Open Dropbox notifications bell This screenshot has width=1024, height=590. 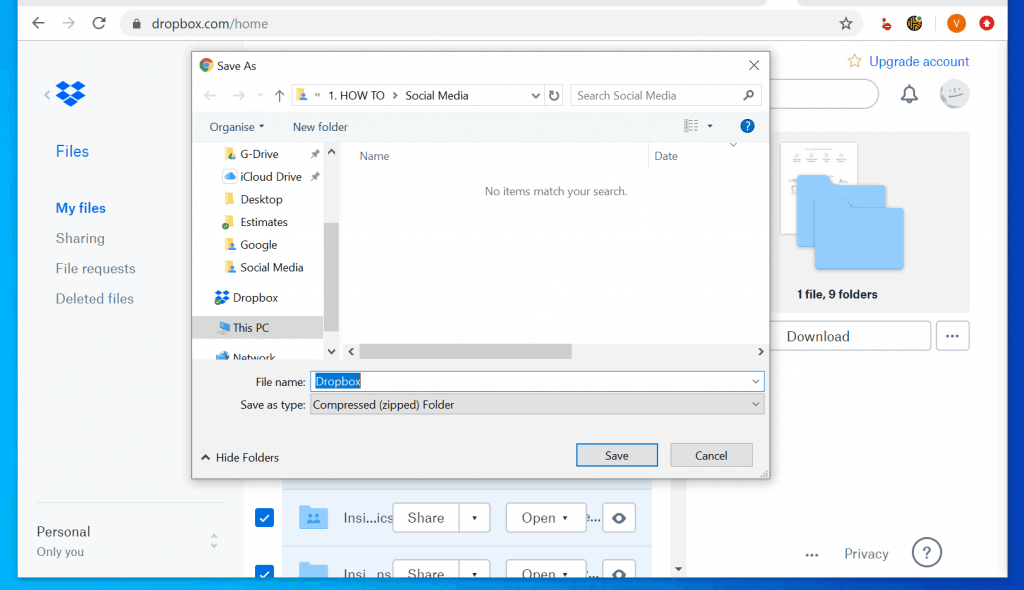tap(909, 94)
